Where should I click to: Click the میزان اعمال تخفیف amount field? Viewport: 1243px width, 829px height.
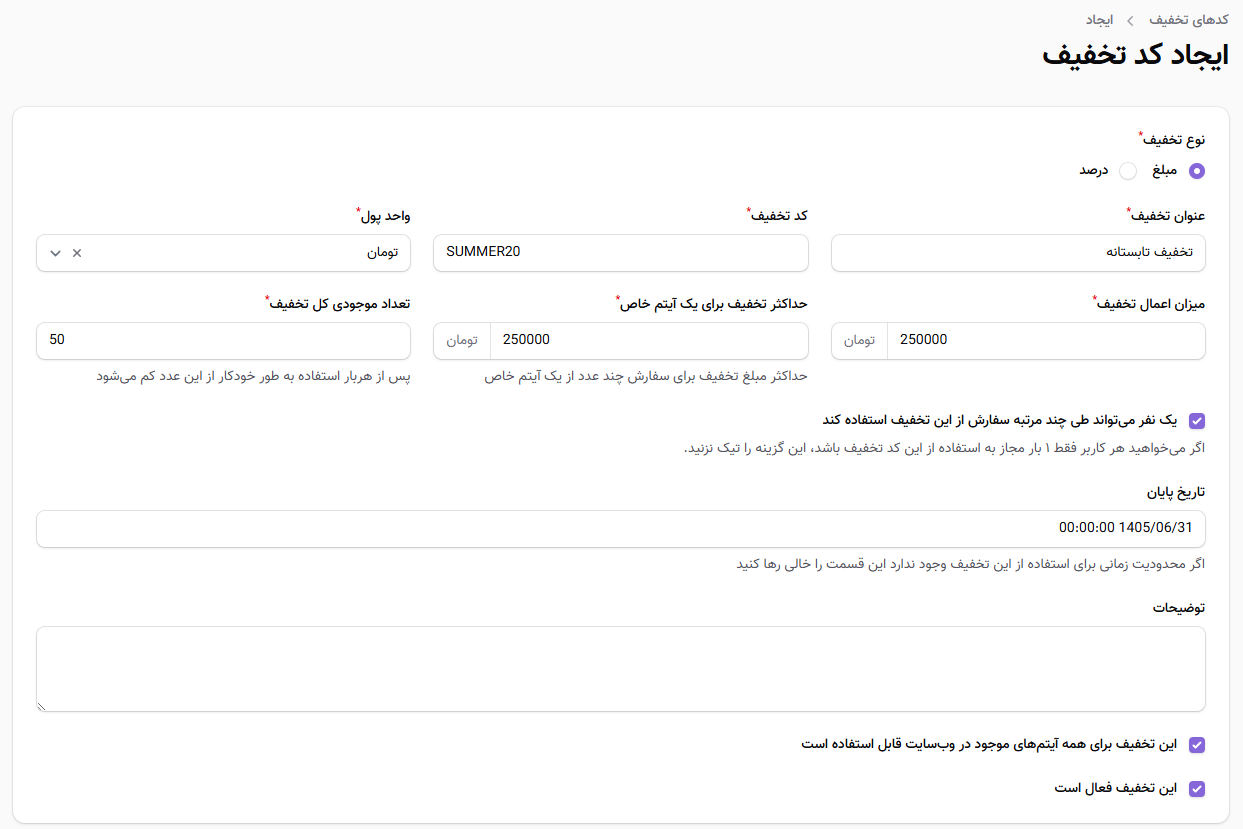1046,340
